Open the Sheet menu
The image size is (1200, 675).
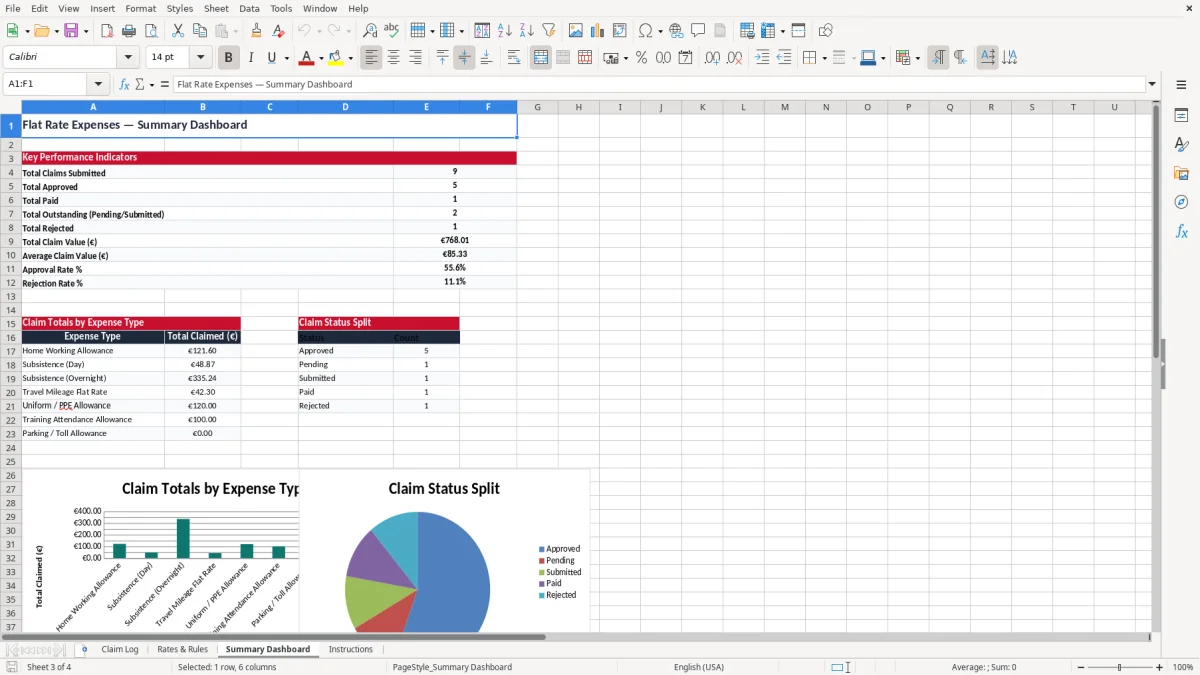pos(216,8)
